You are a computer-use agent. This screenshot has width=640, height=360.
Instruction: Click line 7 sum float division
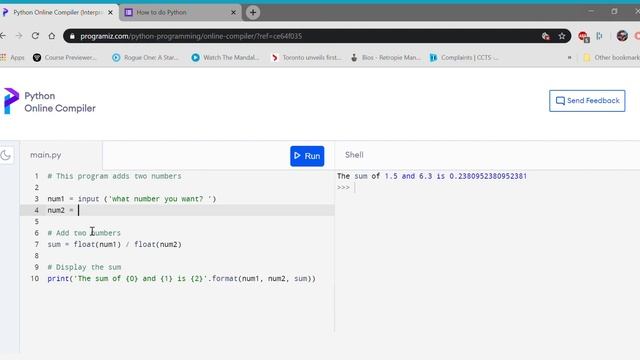pos(115,244)
